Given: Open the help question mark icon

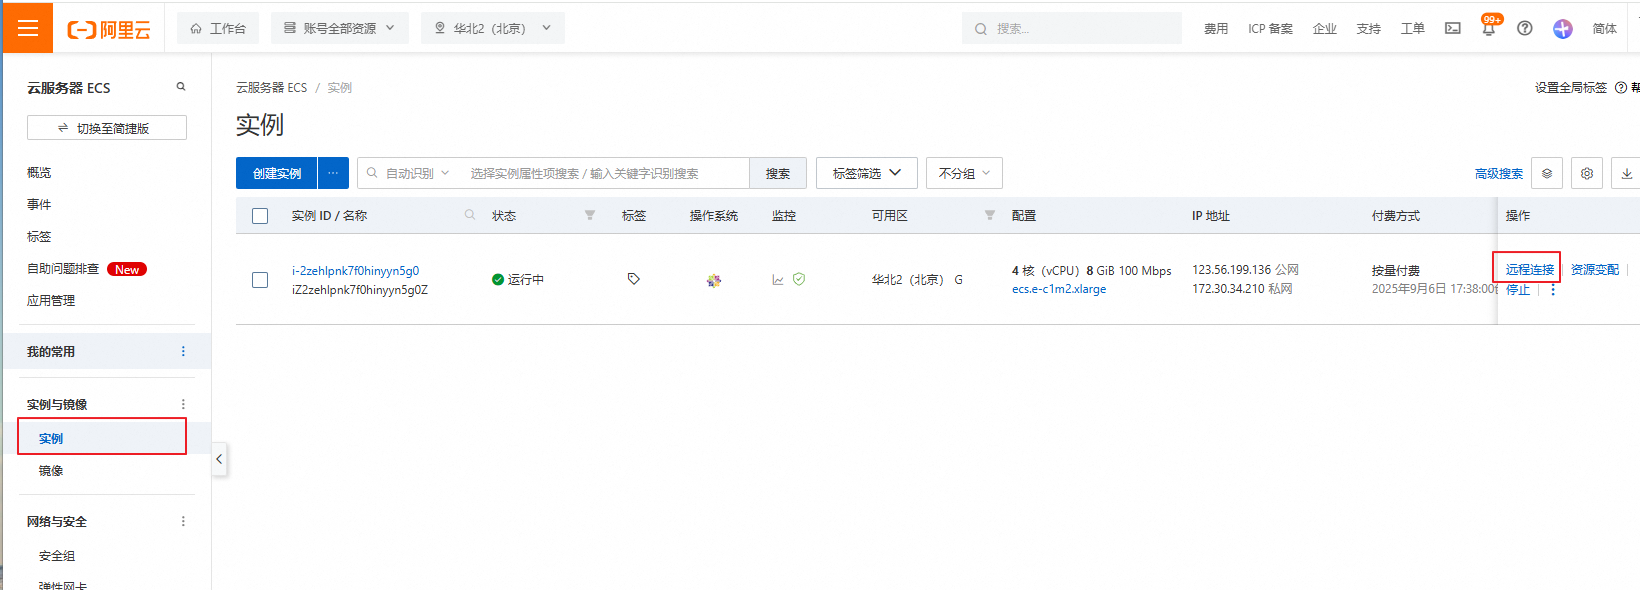Looking at the screenshot, I should pyautogui.click(x=1525, y=28).
